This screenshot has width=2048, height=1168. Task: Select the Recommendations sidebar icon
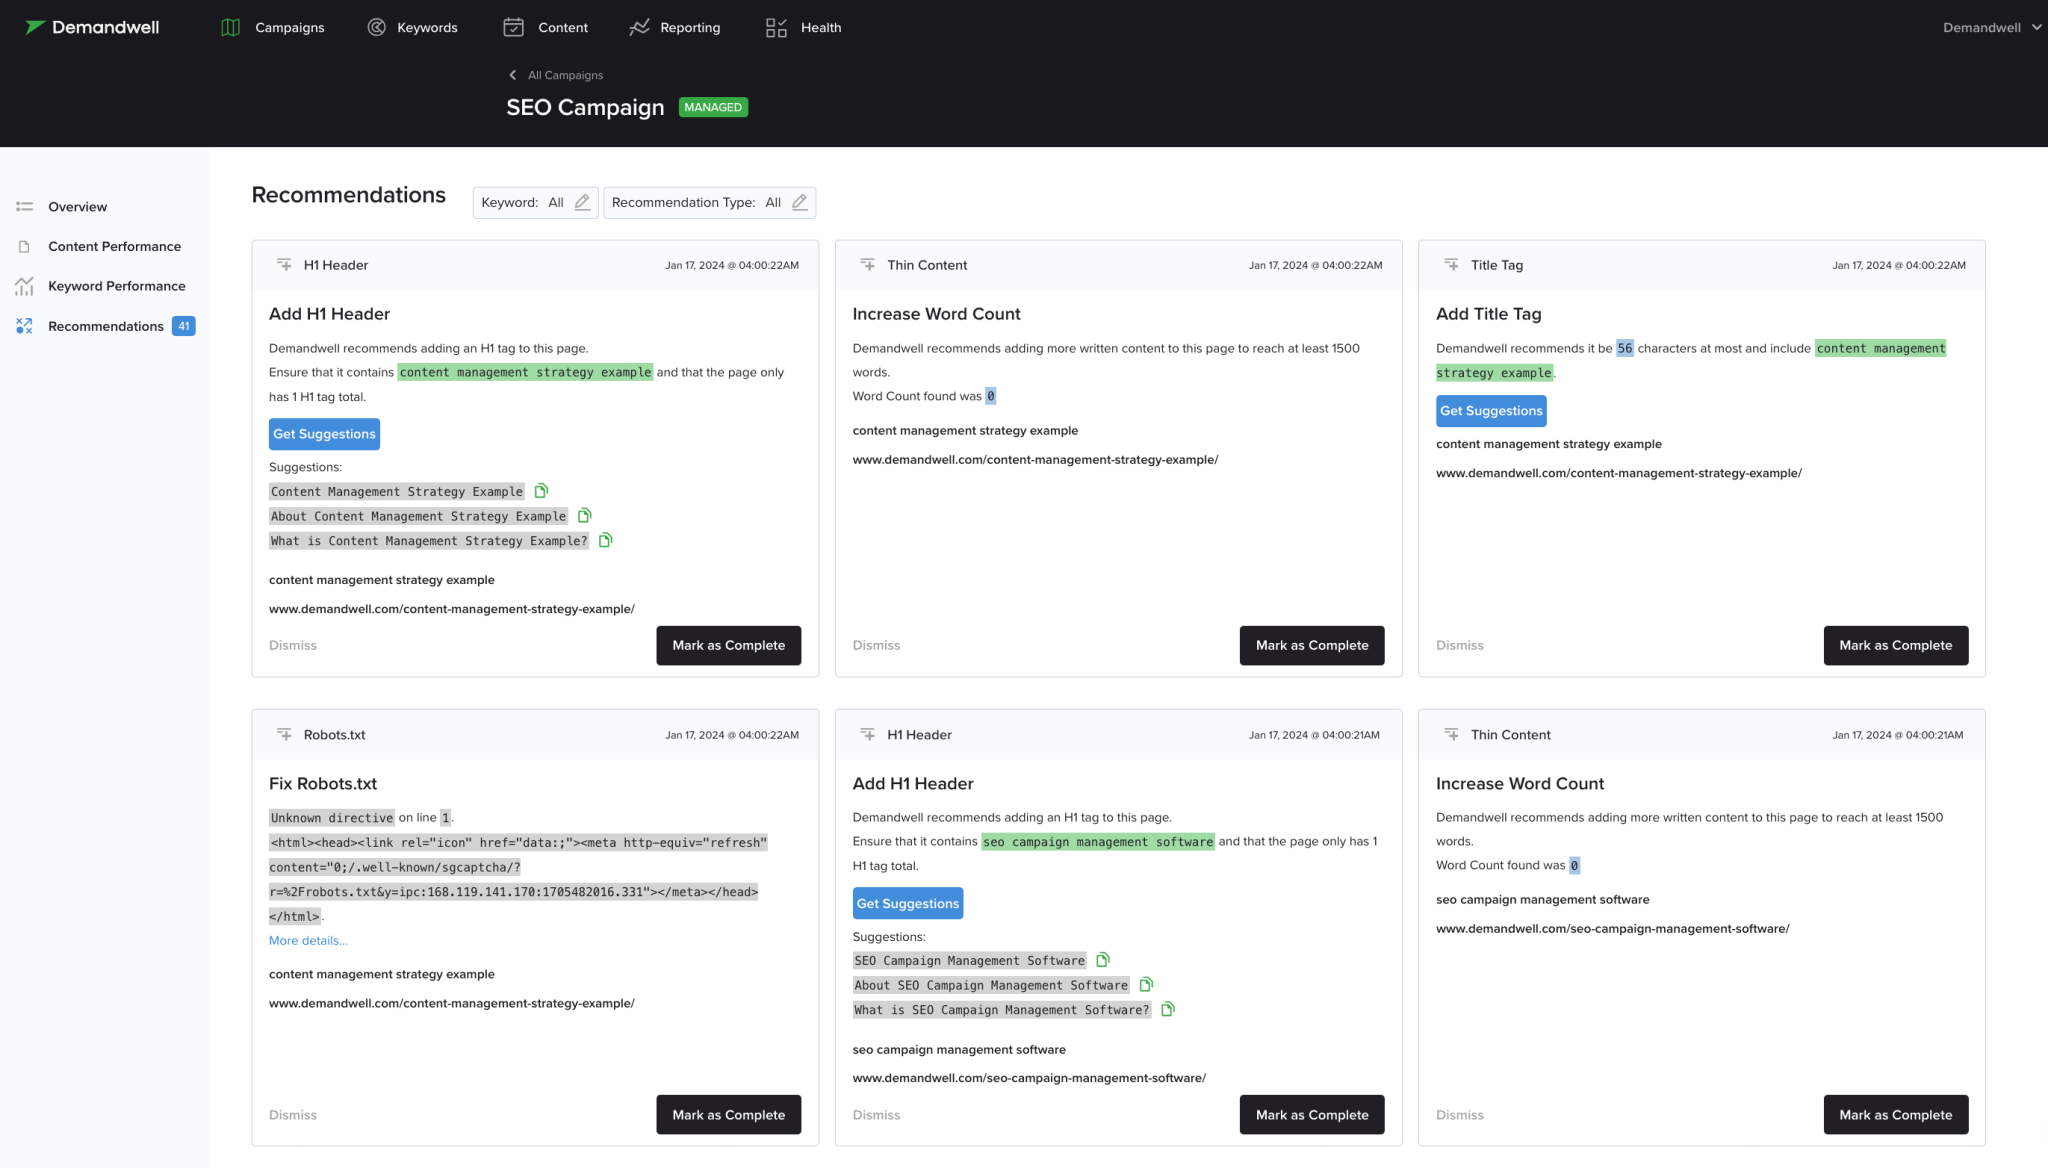point(24,325)
